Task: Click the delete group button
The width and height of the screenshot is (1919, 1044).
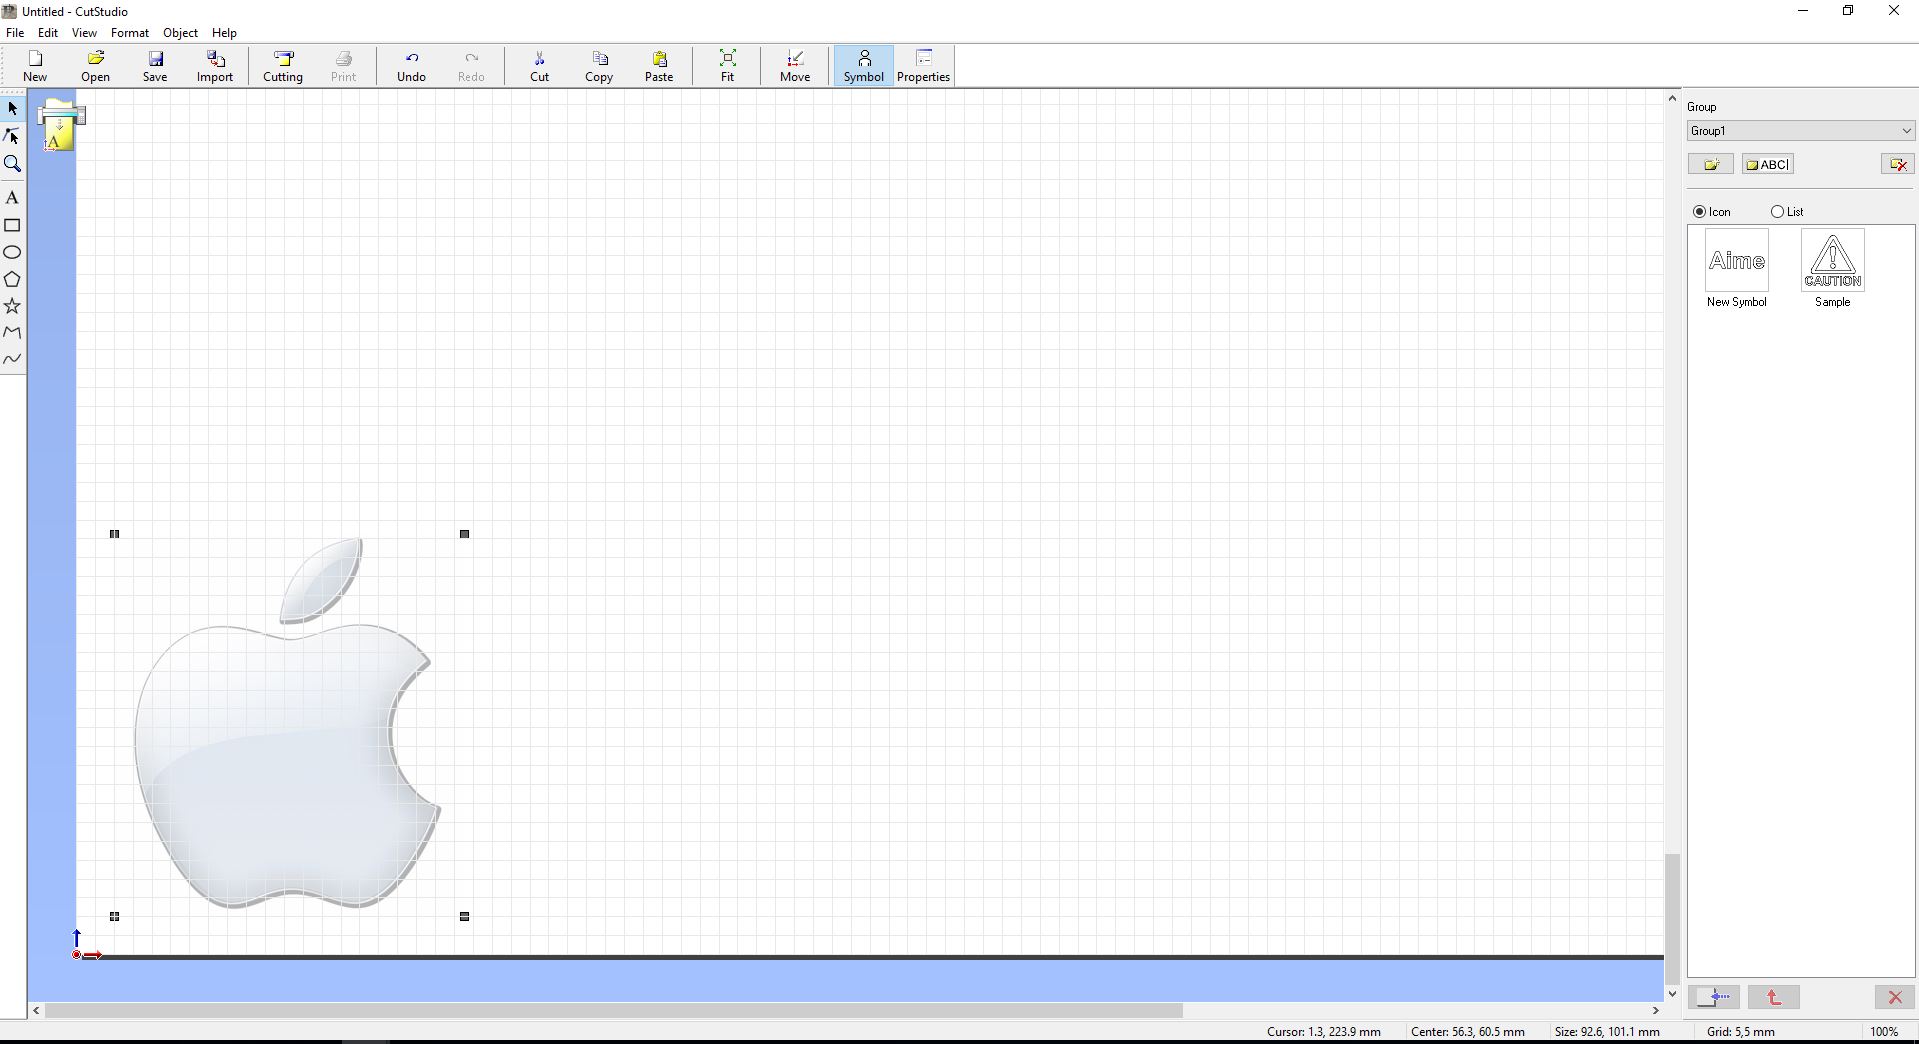Action: (1897, 164)
